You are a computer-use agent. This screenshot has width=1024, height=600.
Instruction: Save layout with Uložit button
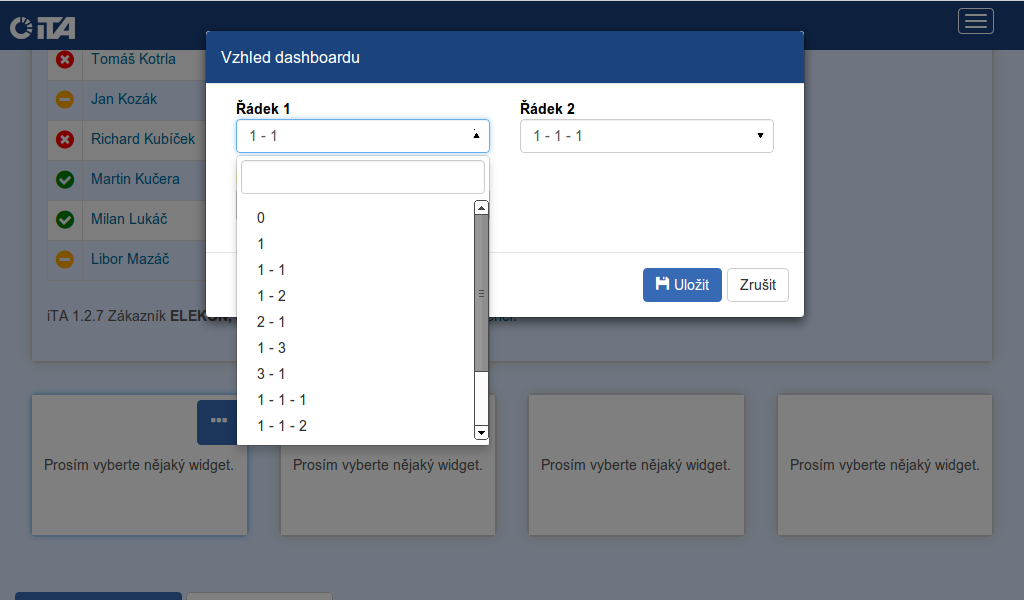click(x=682, y=285)
